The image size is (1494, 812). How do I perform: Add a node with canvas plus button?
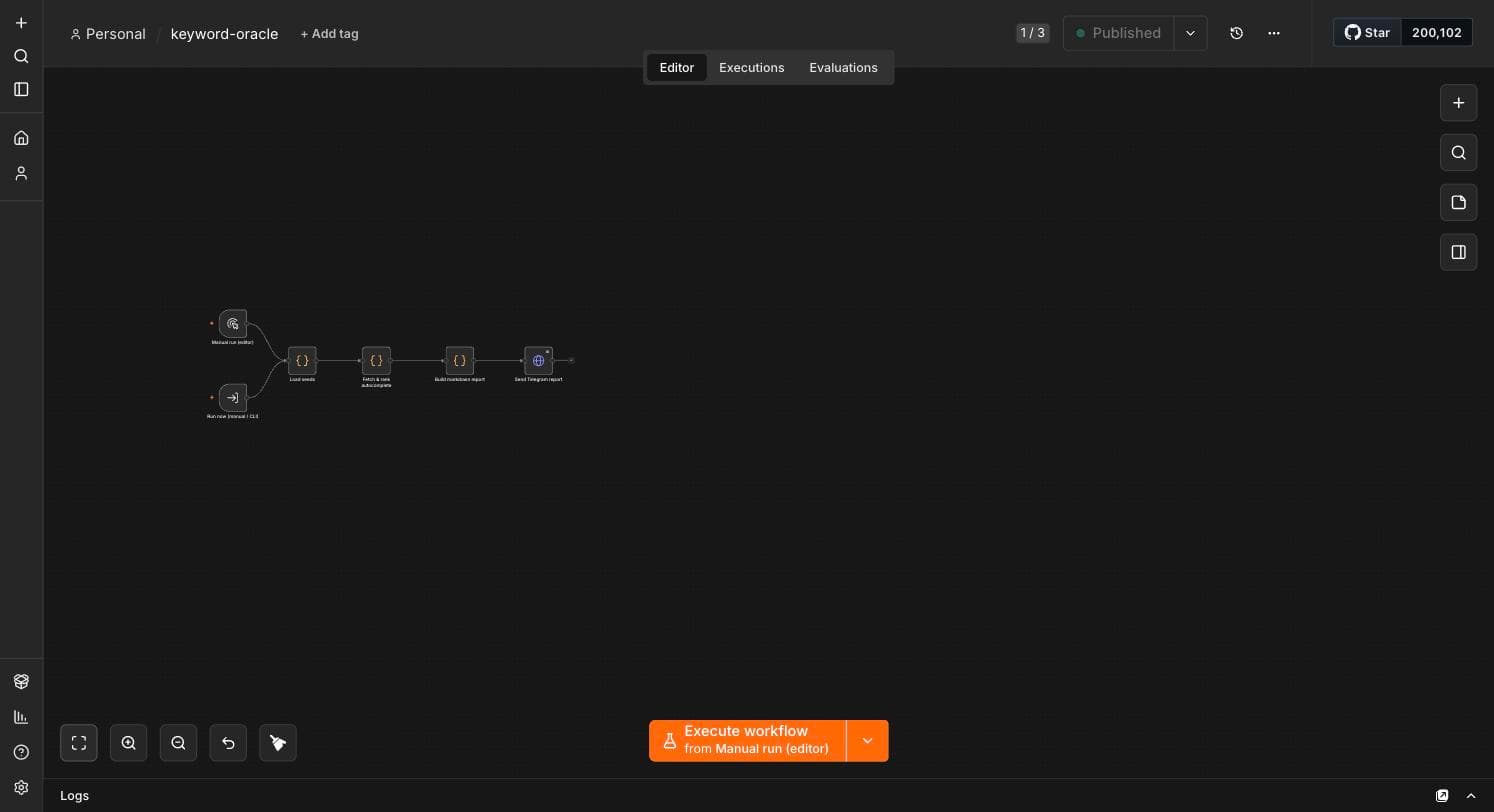[1458, 103]
